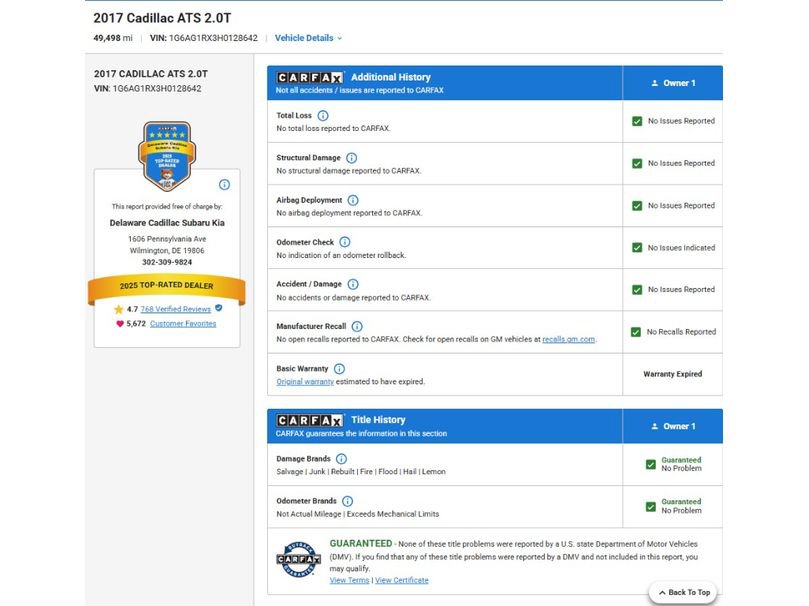Click Title History section title

(378, 420)
